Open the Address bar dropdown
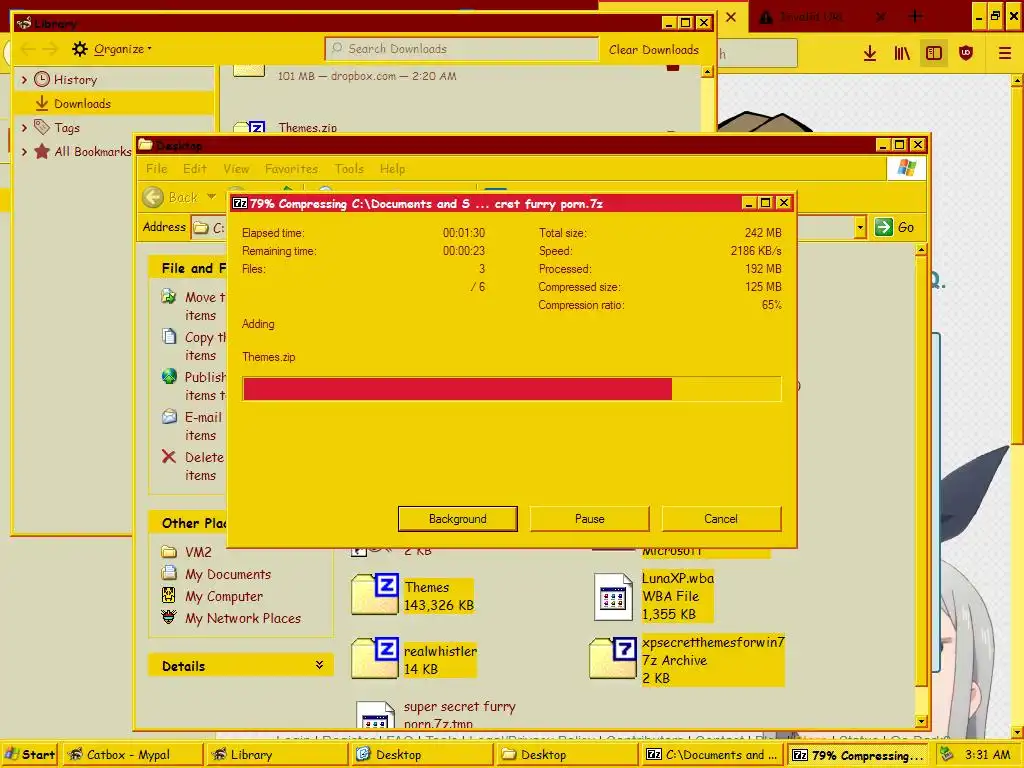The image size is (1024, 768). click(x=860, y=227)
